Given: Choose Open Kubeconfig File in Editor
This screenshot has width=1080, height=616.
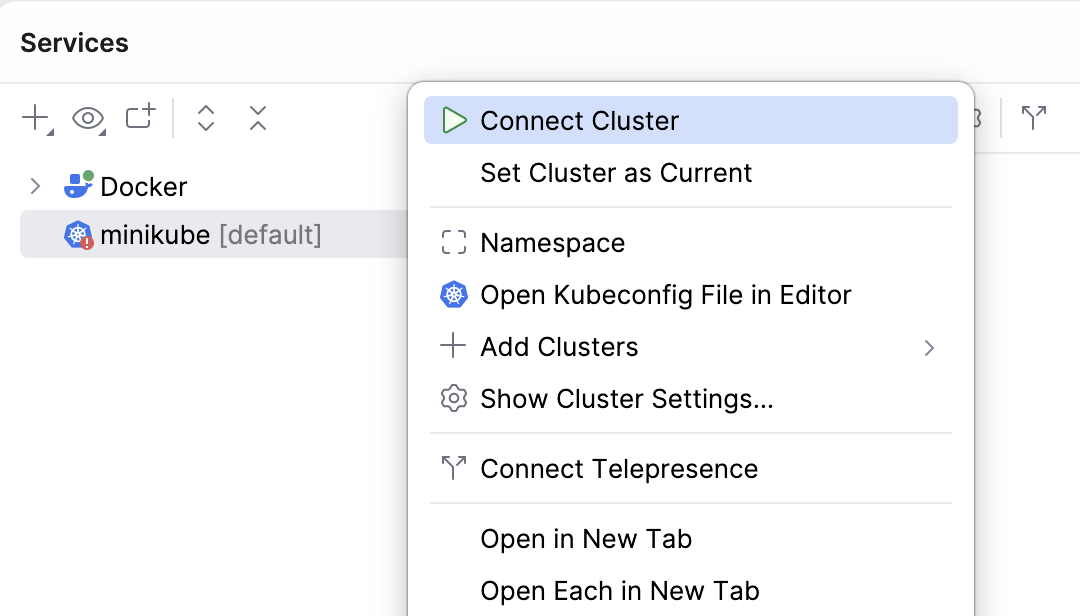Looking at the screenshot, I should (666, 294).
